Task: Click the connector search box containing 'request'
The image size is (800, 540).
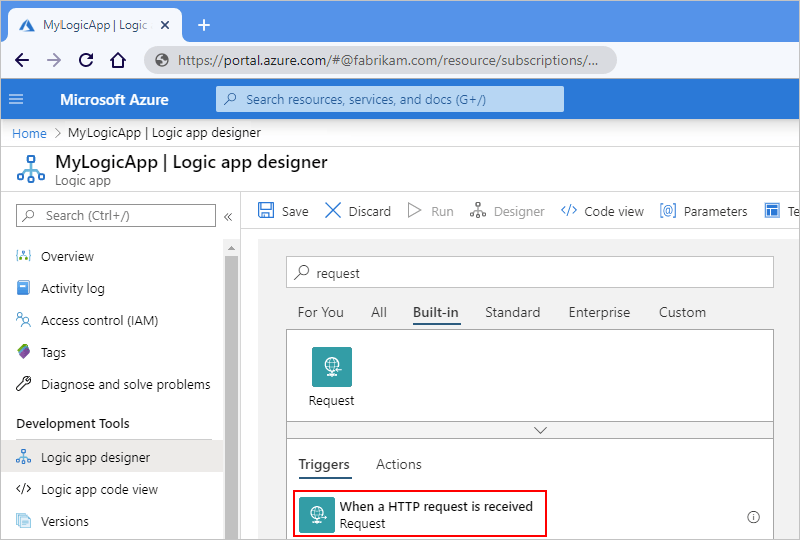Action: (530, 273)
